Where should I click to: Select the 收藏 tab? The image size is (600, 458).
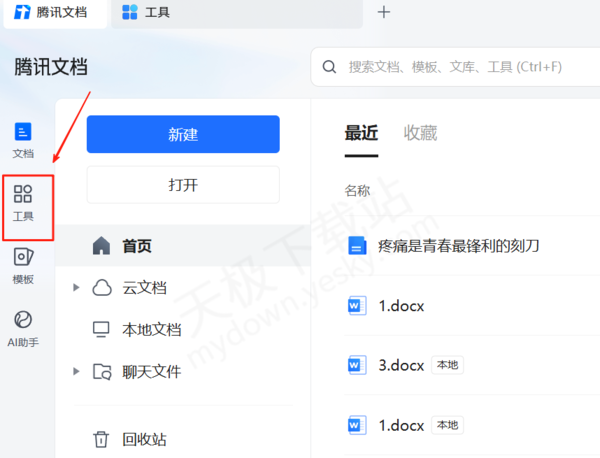[x=420, y=133]
